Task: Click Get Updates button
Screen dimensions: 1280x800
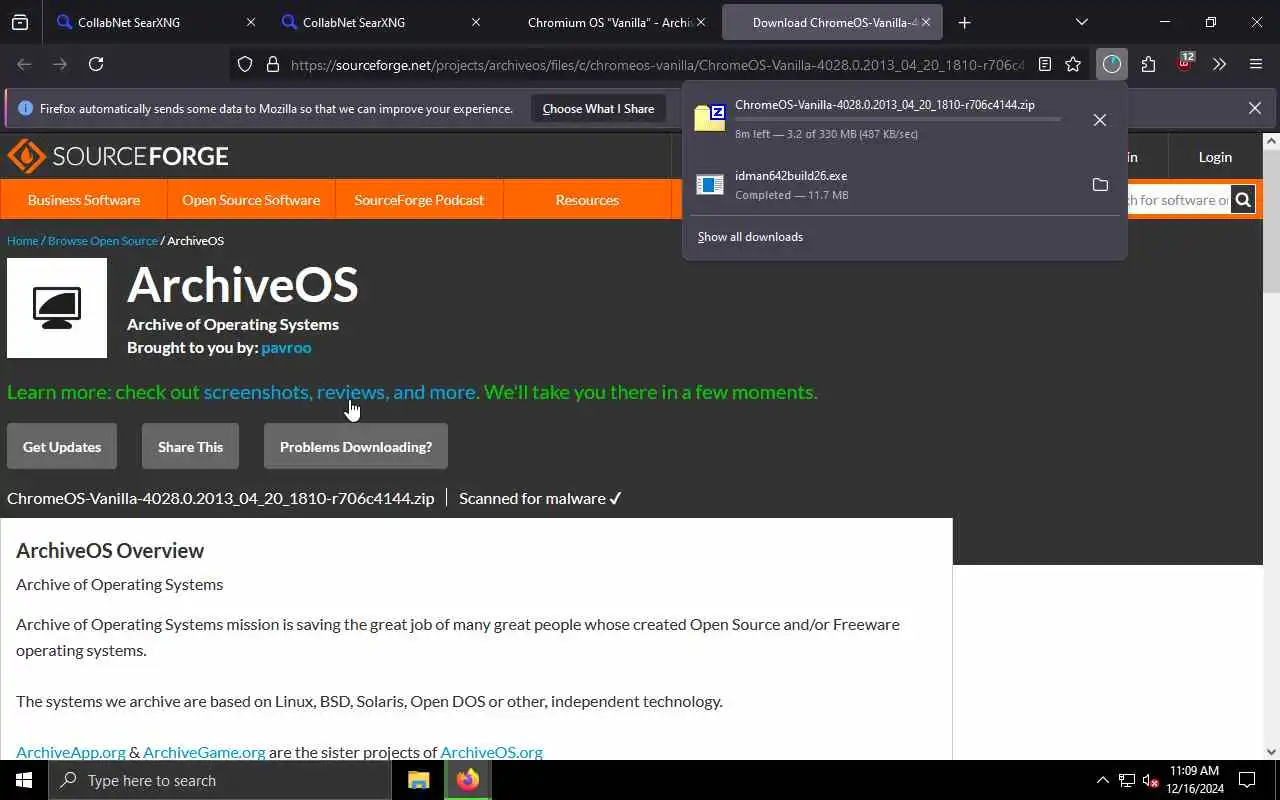Action: (x=62, y=446)
